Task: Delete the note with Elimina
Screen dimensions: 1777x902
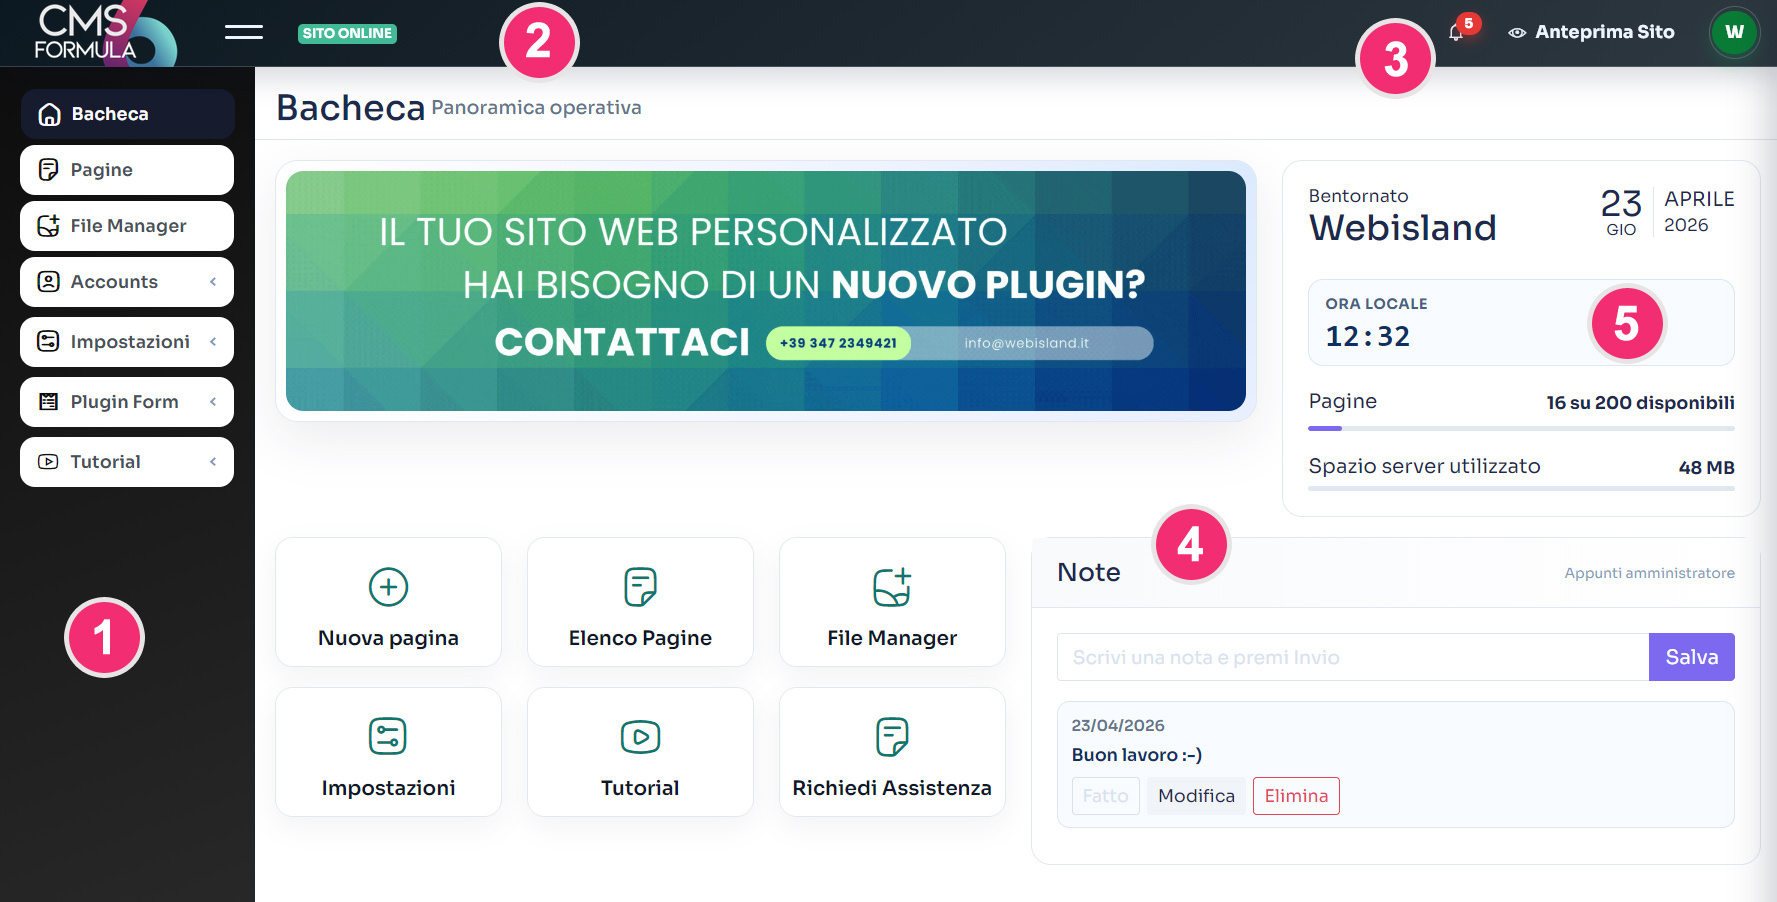Action: tap(1295, 796)
